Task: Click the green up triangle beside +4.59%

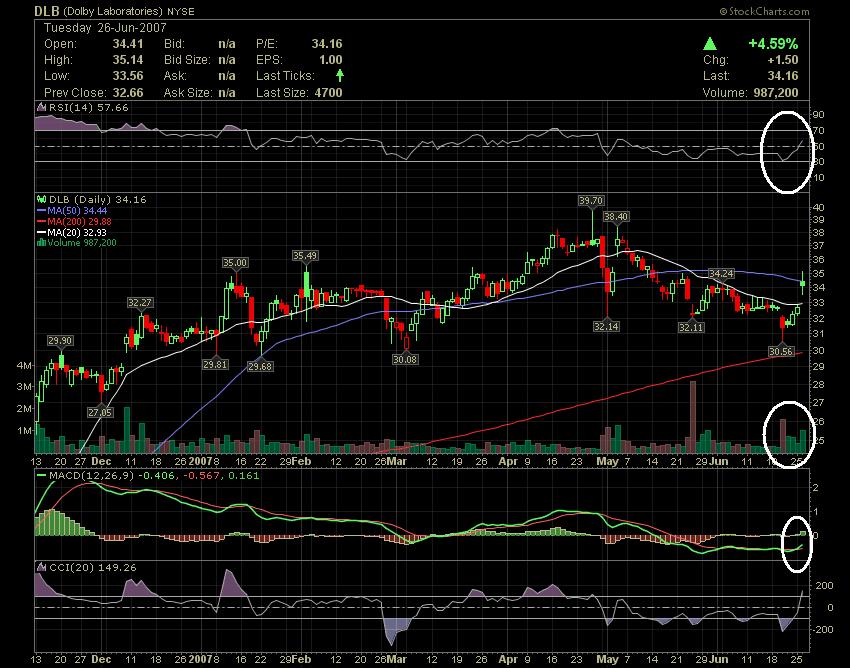Action: 710,44
